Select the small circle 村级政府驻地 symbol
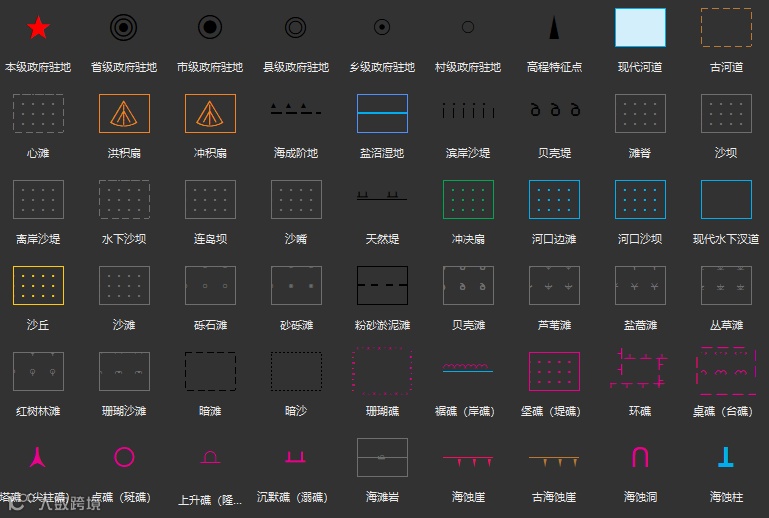This screenshot has width=769, height=518. [x=468, y=27]
